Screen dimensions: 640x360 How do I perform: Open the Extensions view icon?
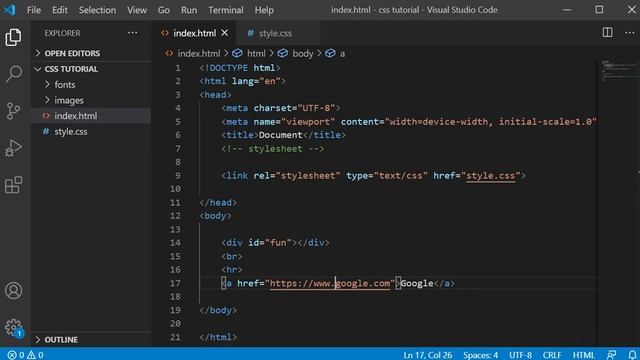[x=13, y=185]
